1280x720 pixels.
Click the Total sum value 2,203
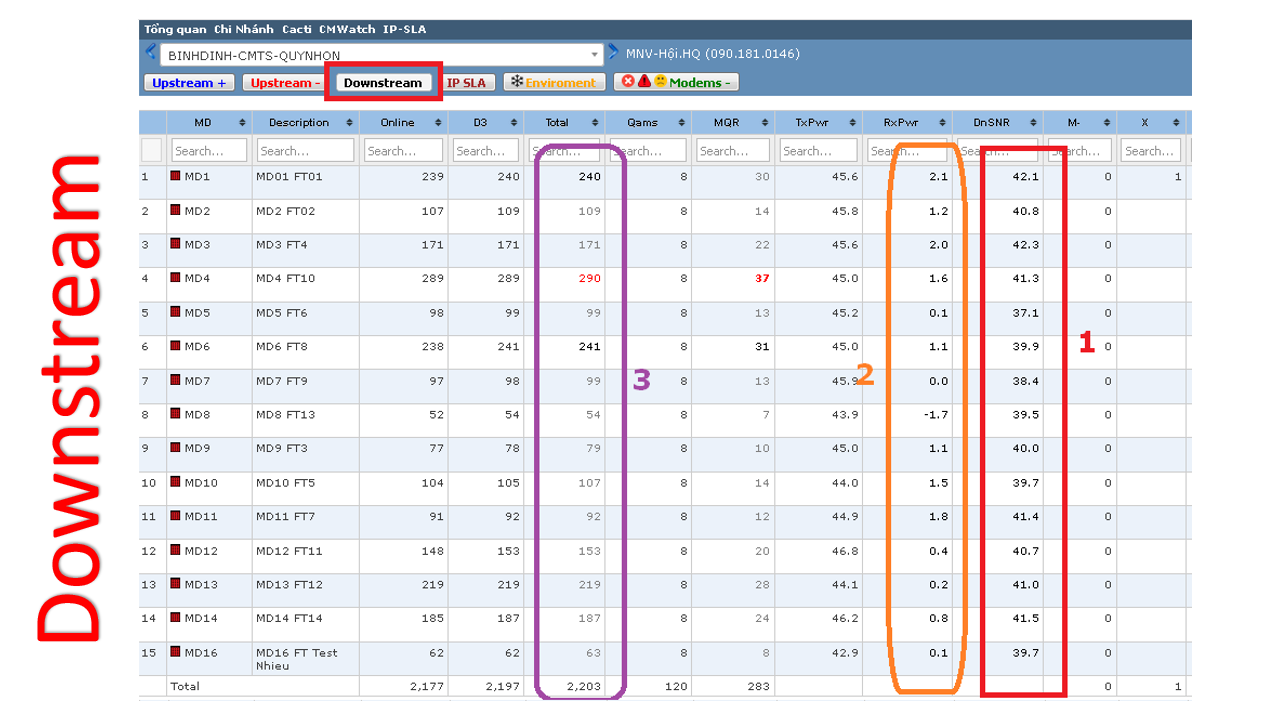click(584, 687)
